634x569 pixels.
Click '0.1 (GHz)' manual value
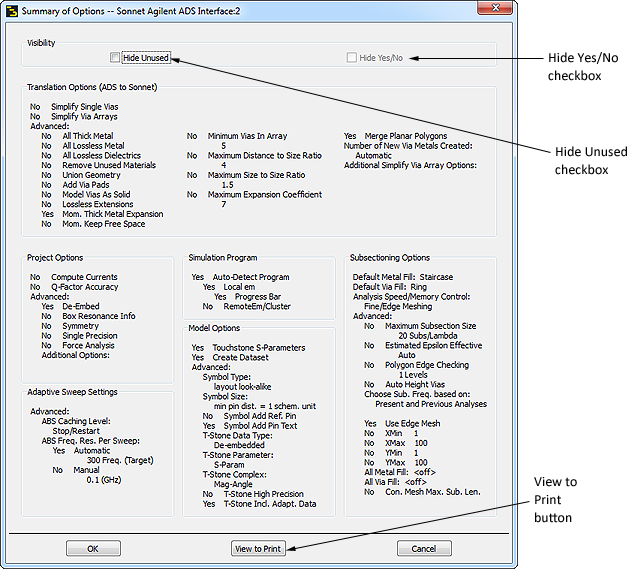(104, 480)
